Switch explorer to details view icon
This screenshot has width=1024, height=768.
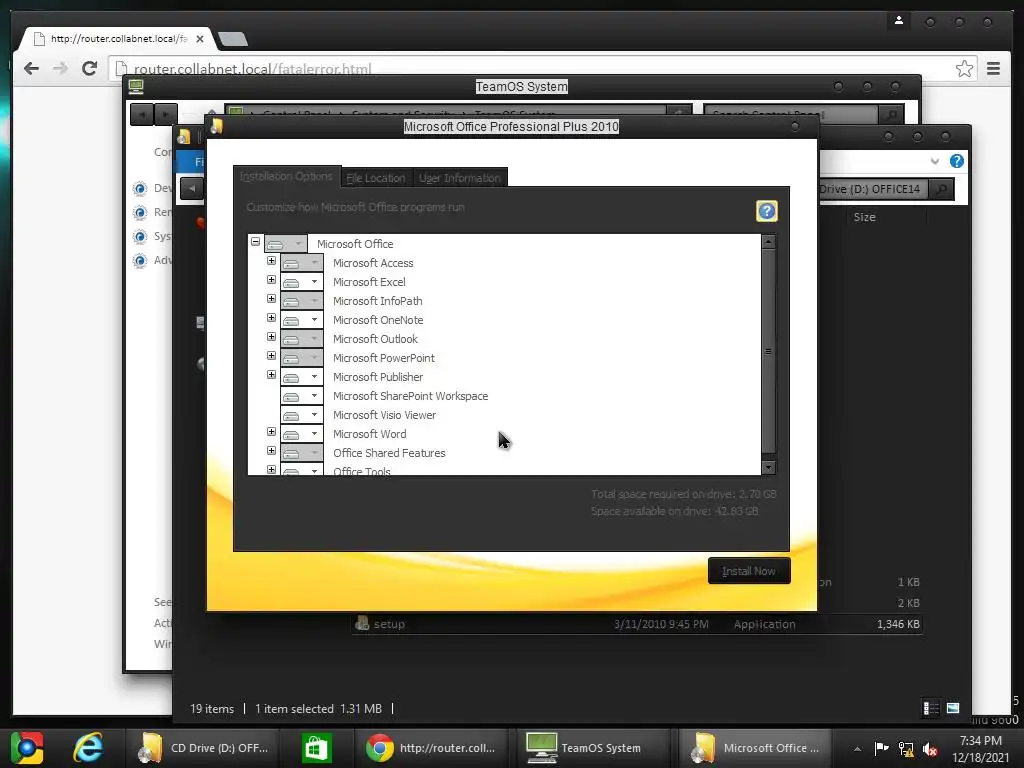931,708
